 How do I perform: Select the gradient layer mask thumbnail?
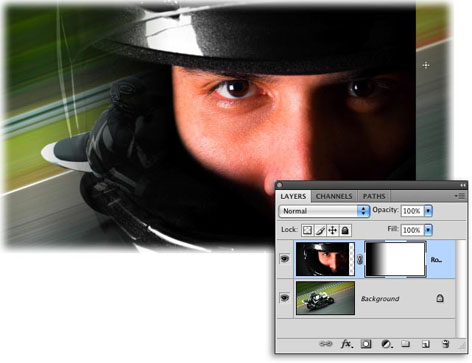(395, 259)
